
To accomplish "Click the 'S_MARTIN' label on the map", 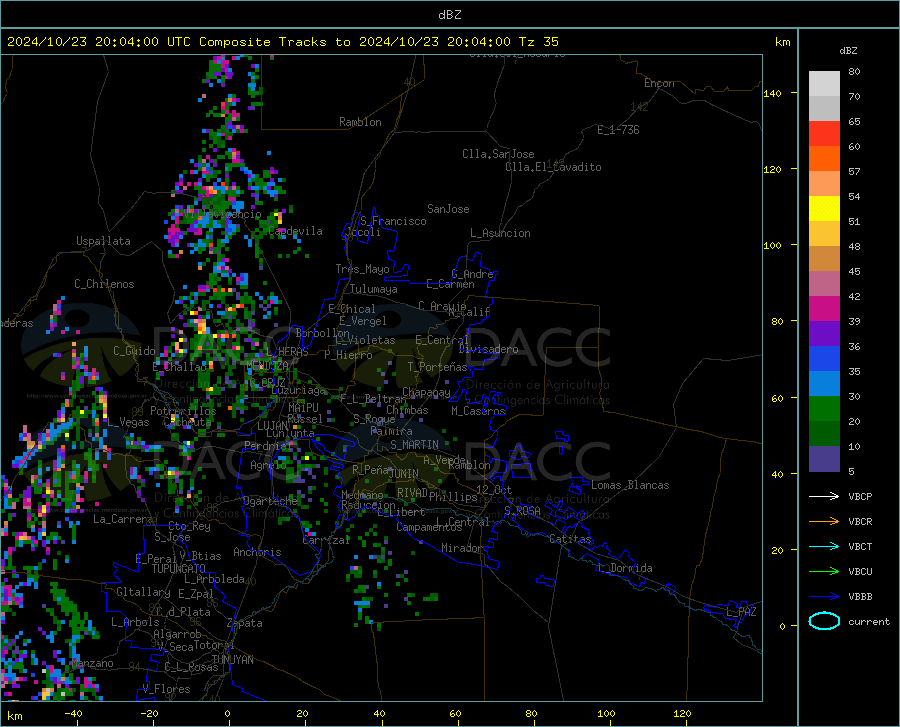I will [414, 445].
